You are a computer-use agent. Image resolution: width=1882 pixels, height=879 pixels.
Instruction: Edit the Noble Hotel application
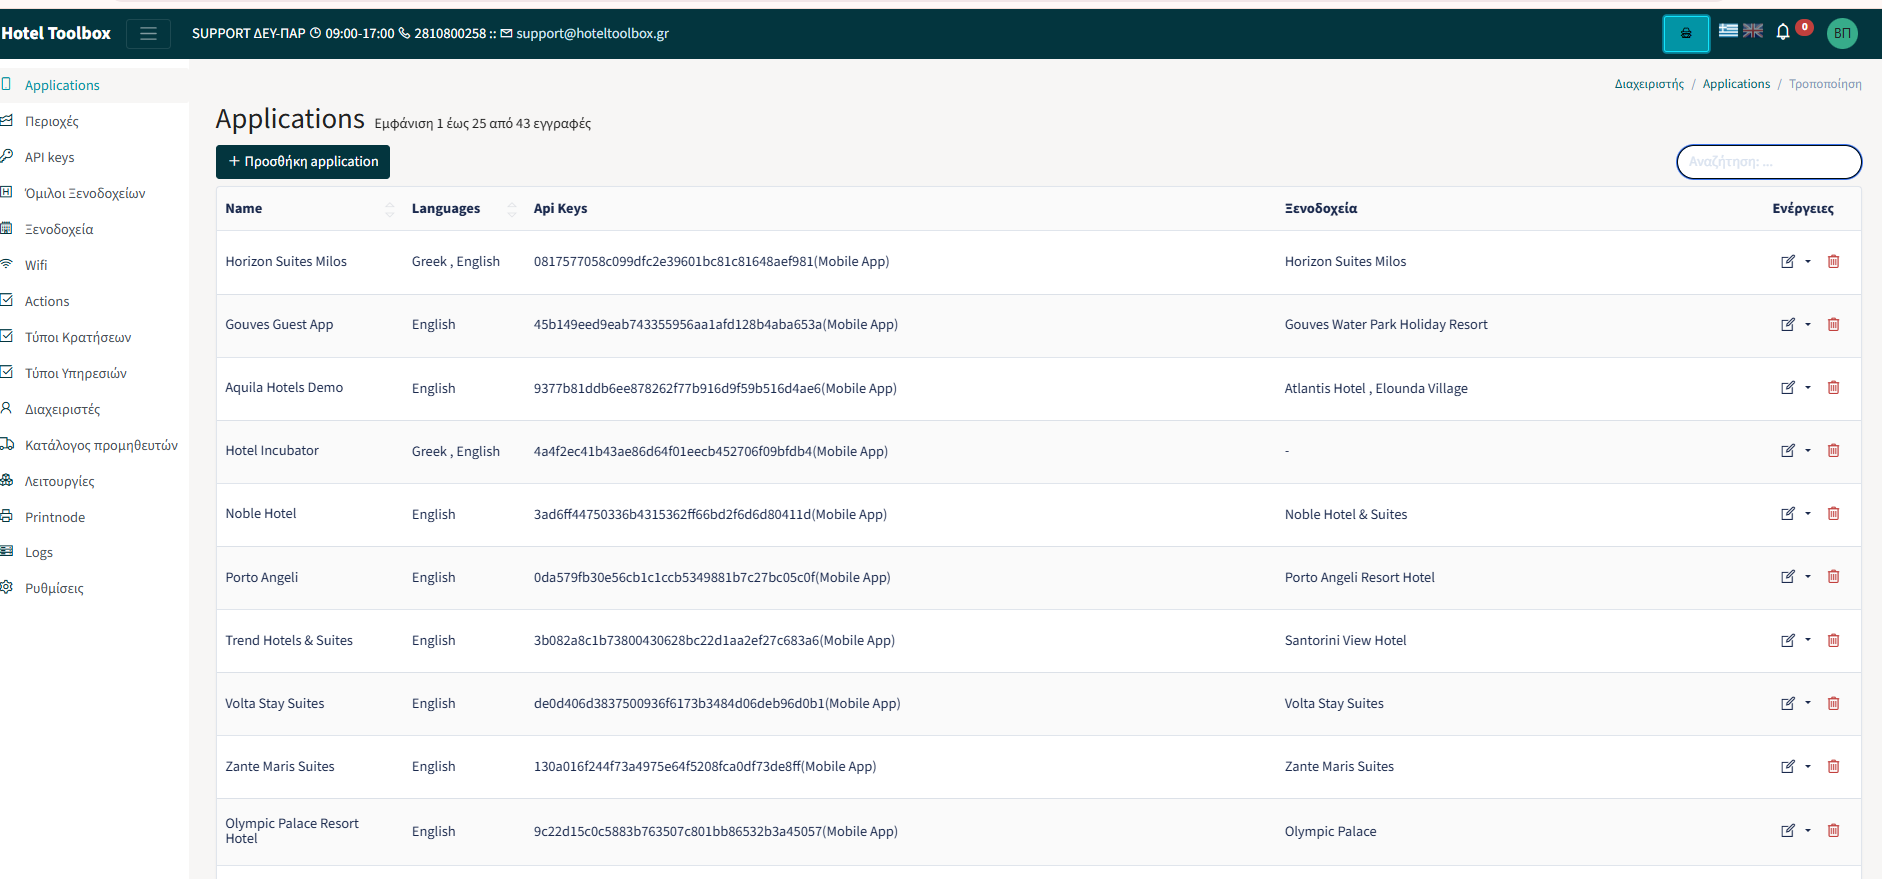pos(1788,513)
